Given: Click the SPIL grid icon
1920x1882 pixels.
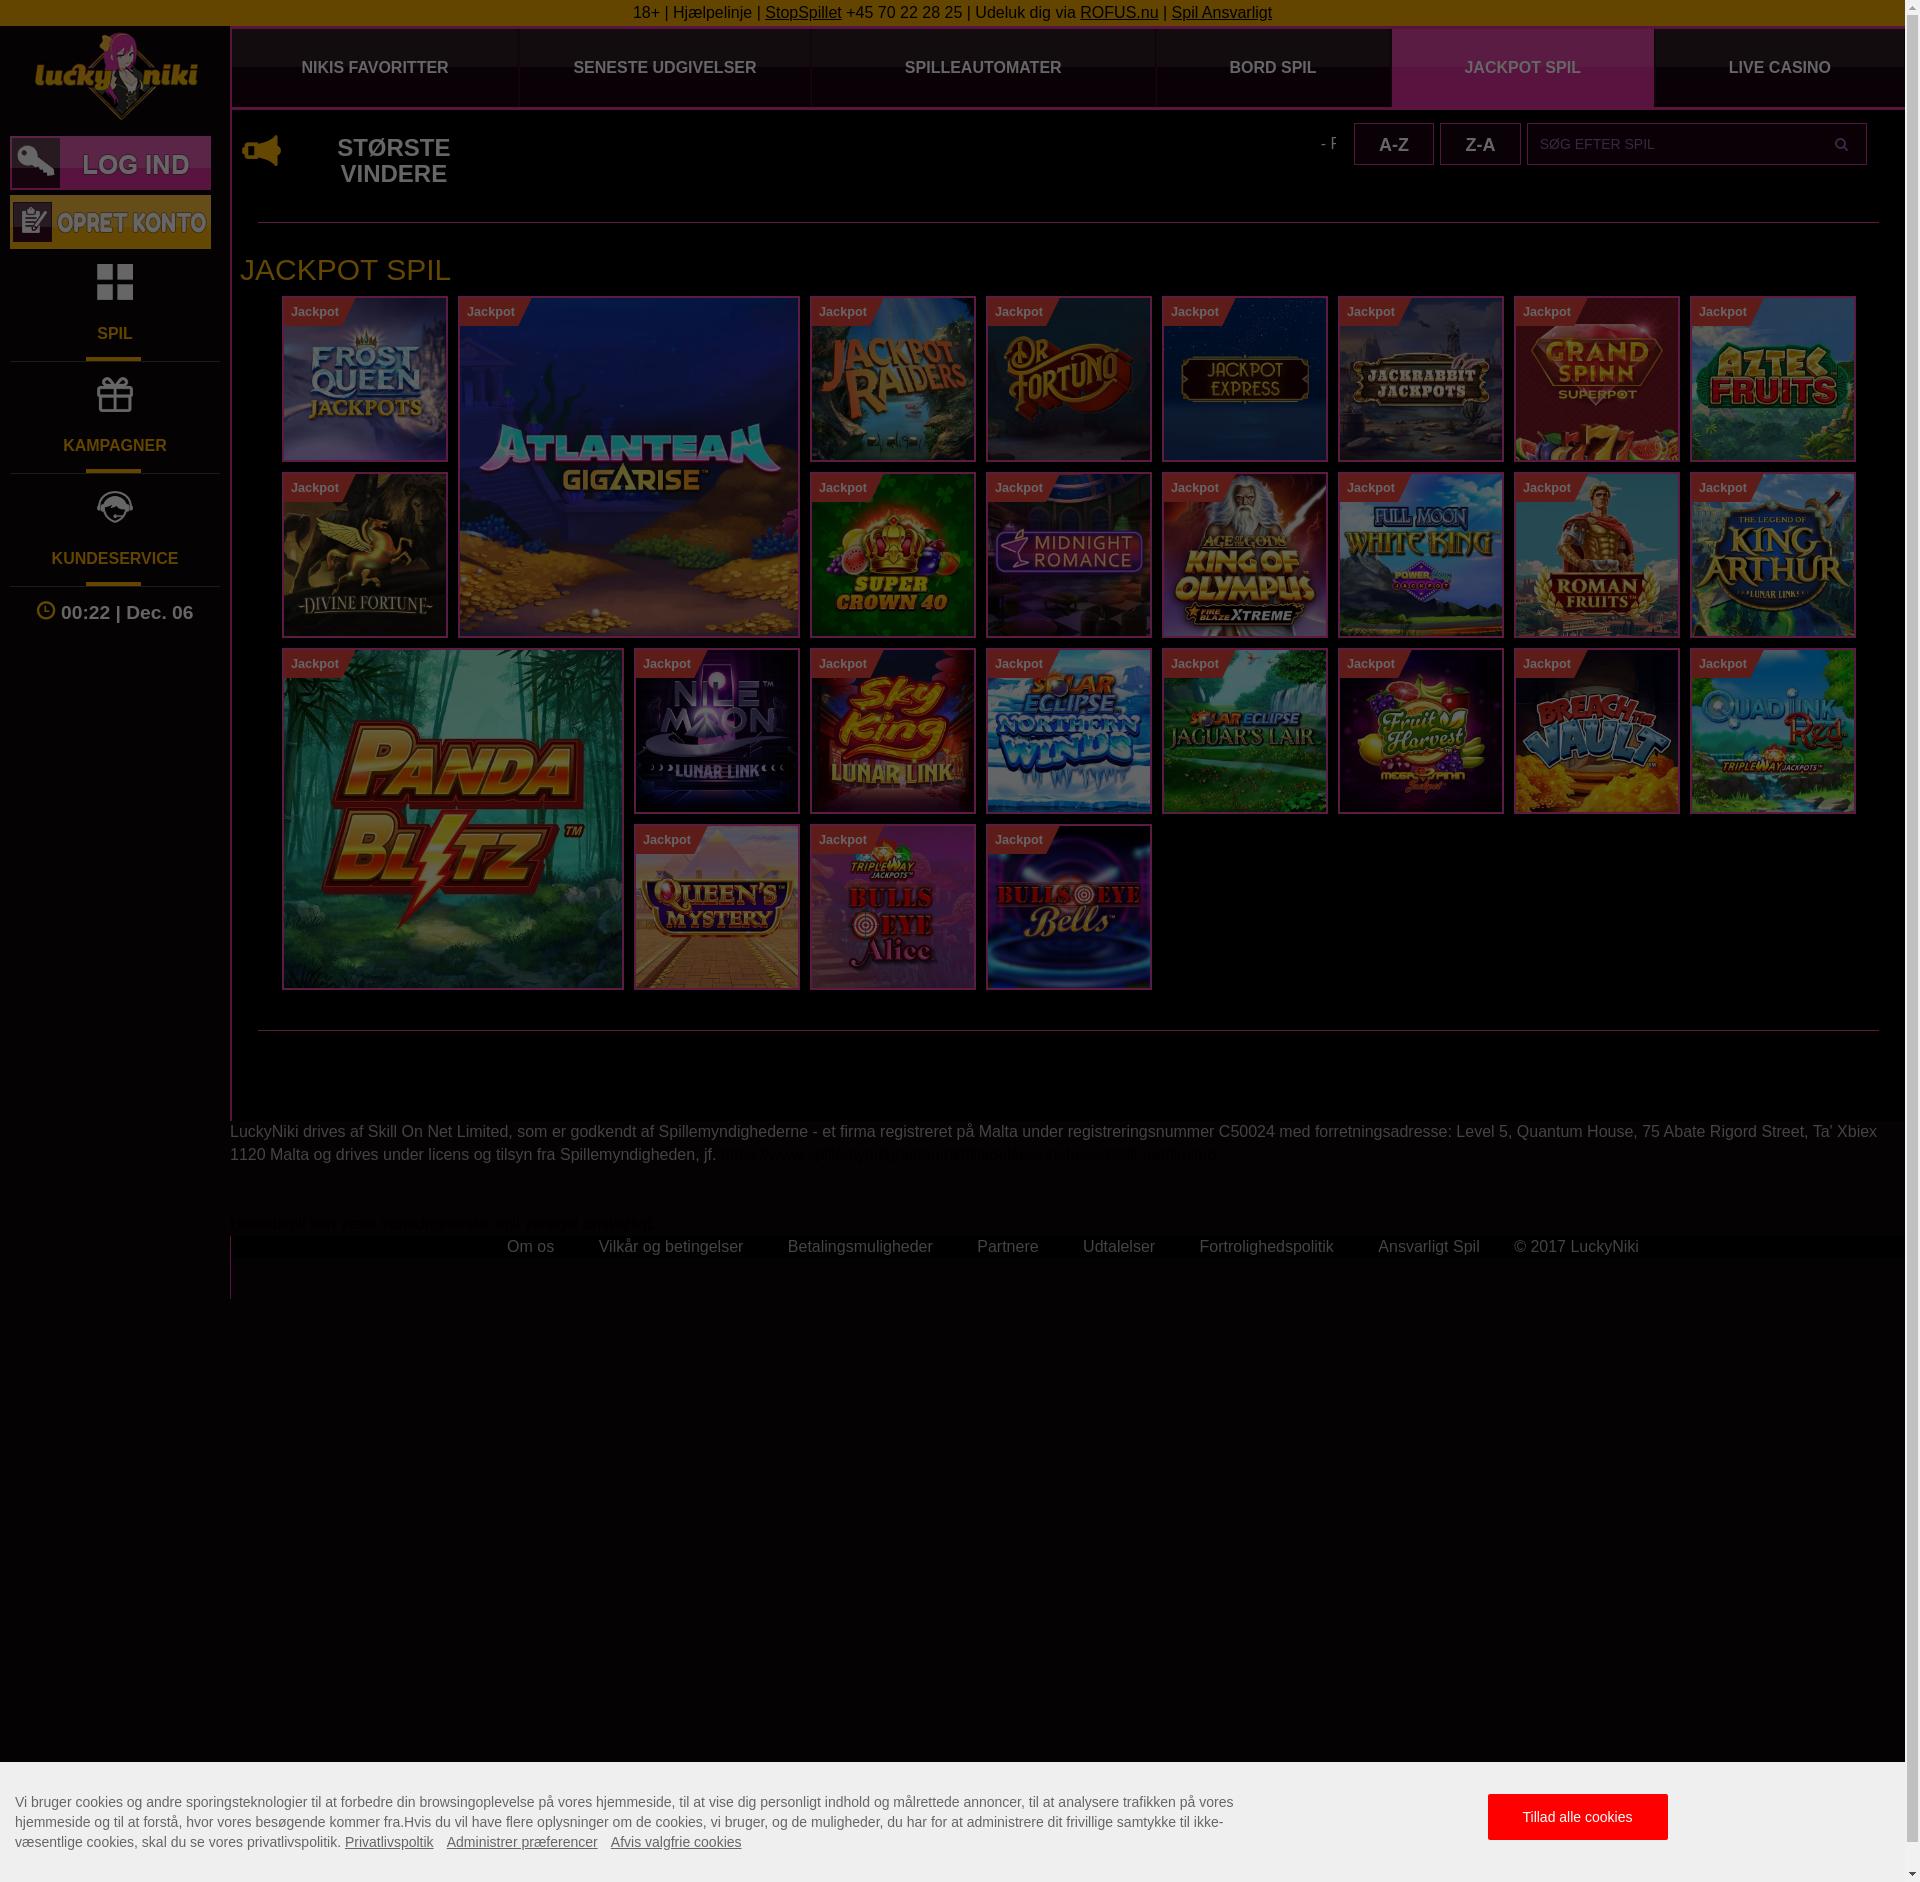Looking at the screenshot, I should pos(115,282).
